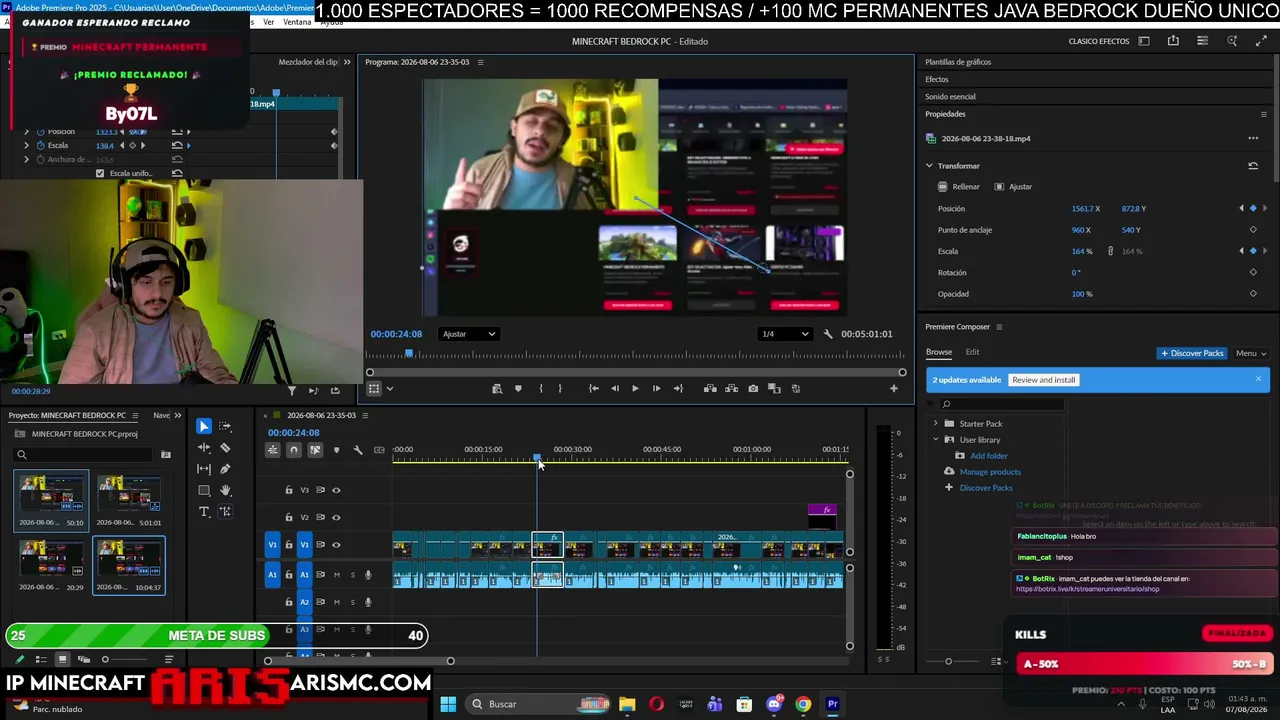Select the Track Select Forward tool
The height and width of the screenshot is (720, 1280).
tap(225, 426)
